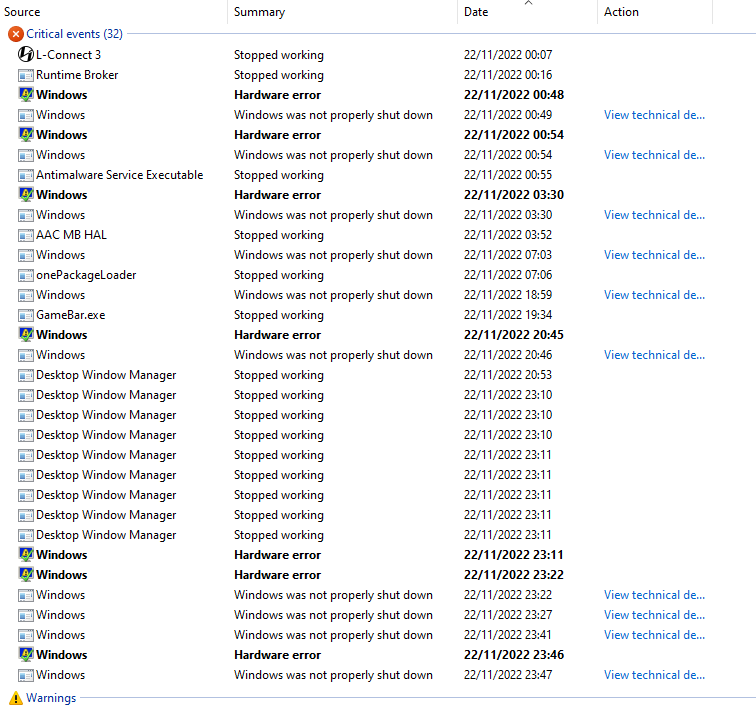
Task: Click the Windows icon at 23:47
Action: pos(26,675)
